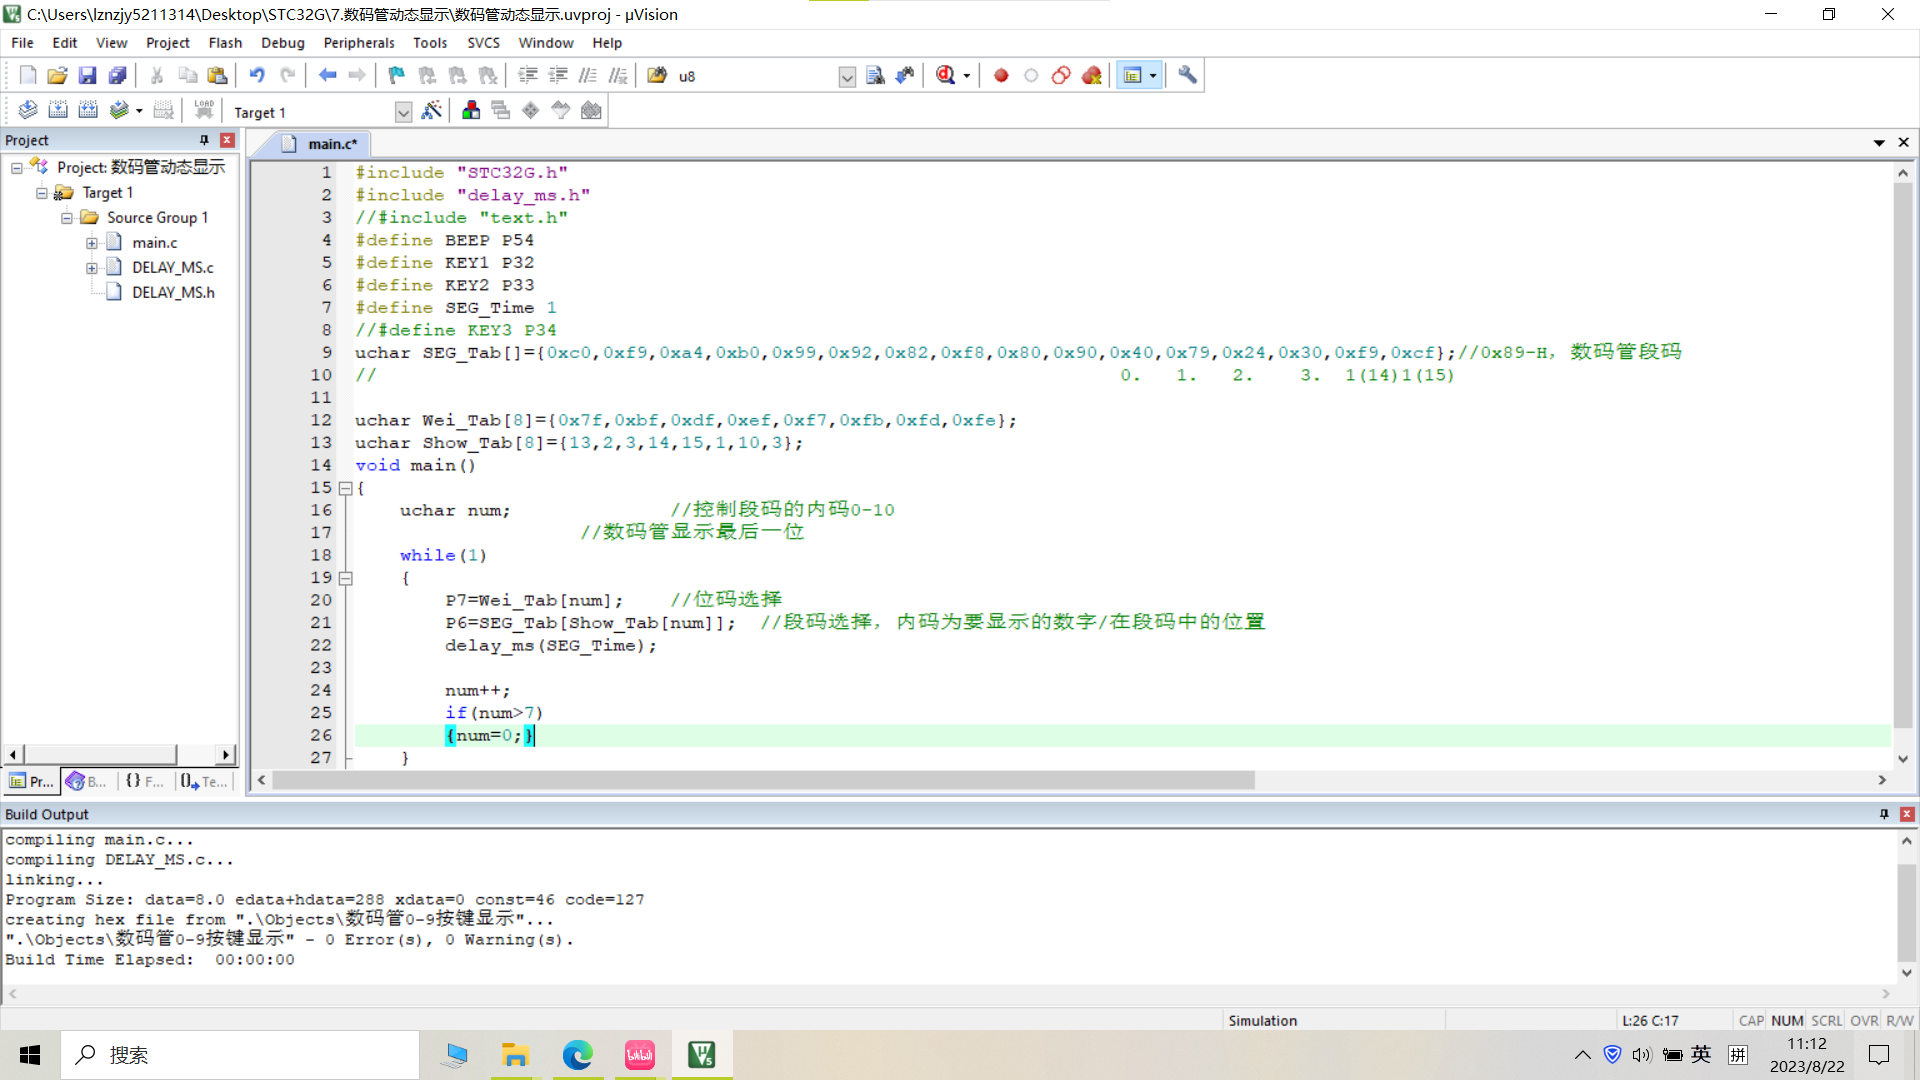Create a new file with the New icon

point(28,75)
